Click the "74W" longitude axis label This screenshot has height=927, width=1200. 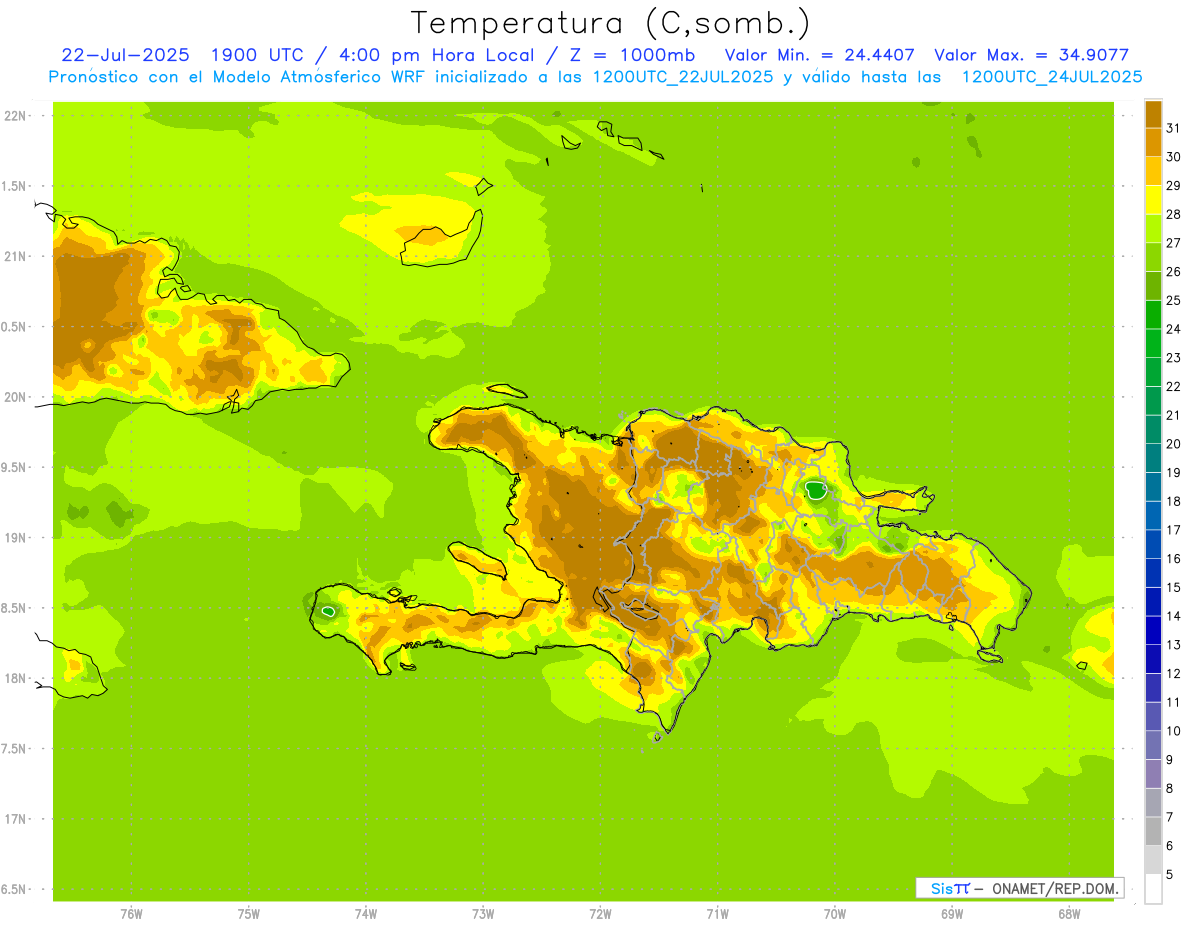366,914
